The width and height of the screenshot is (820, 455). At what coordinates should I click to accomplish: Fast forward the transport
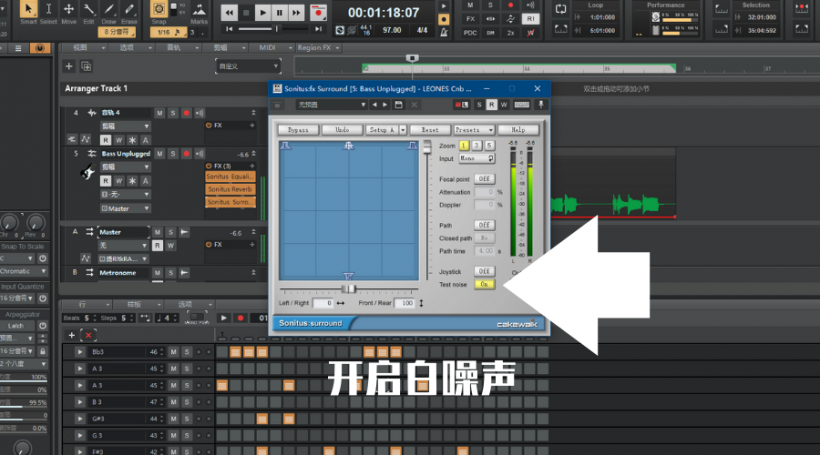[296, 13]
